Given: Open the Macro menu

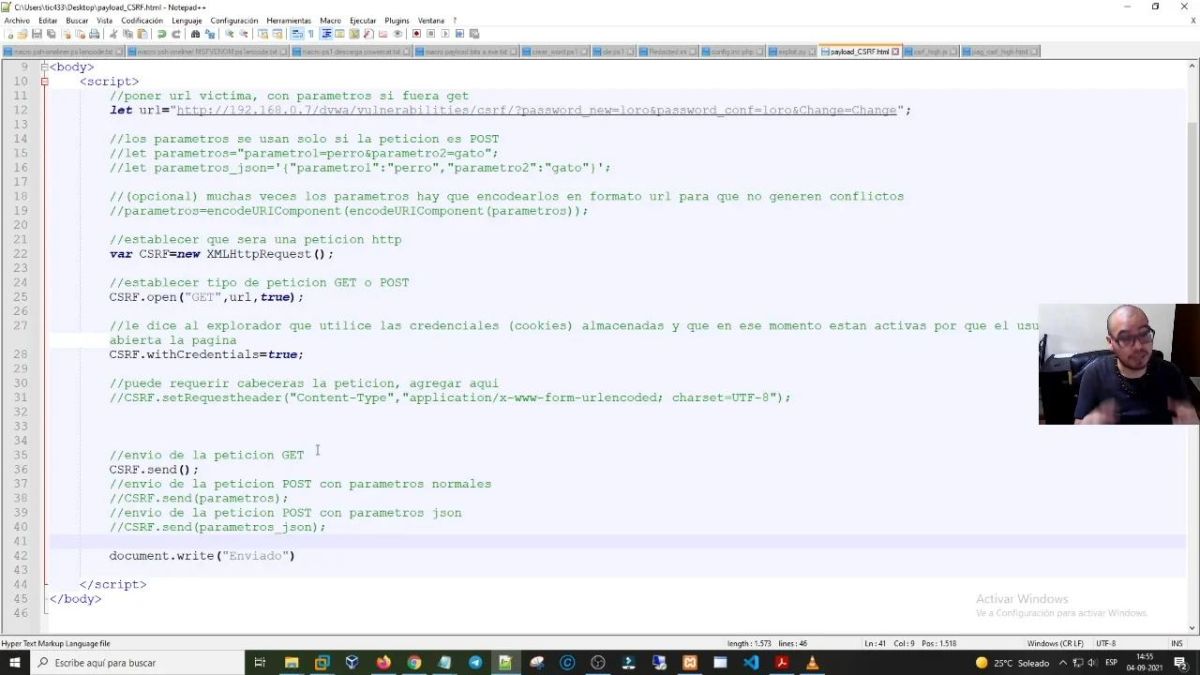Looking at the screenshot, I should tap(330, 20).
